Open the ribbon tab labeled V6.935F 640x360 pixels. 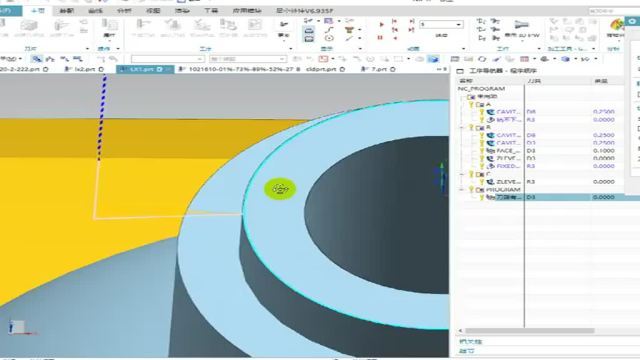304,11
